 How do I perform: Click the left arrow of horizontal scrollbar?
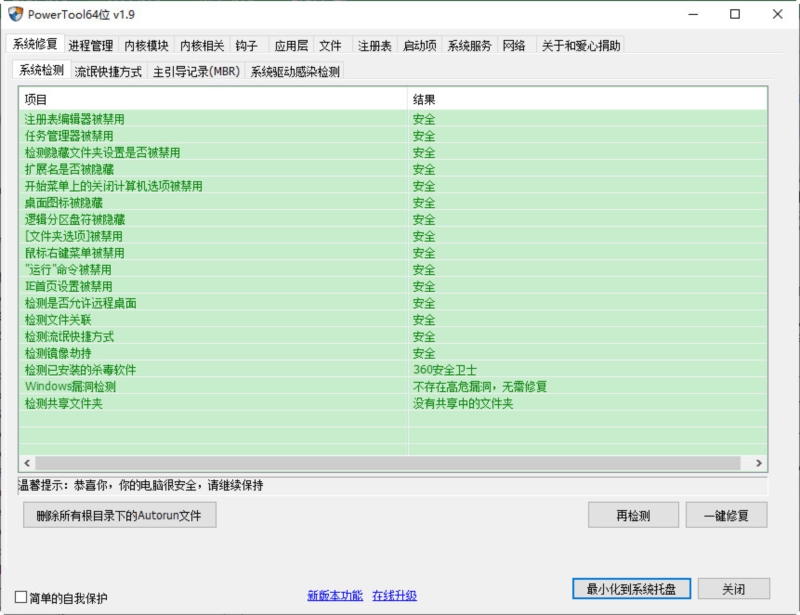pyautogui.click(x=28, y=464)
